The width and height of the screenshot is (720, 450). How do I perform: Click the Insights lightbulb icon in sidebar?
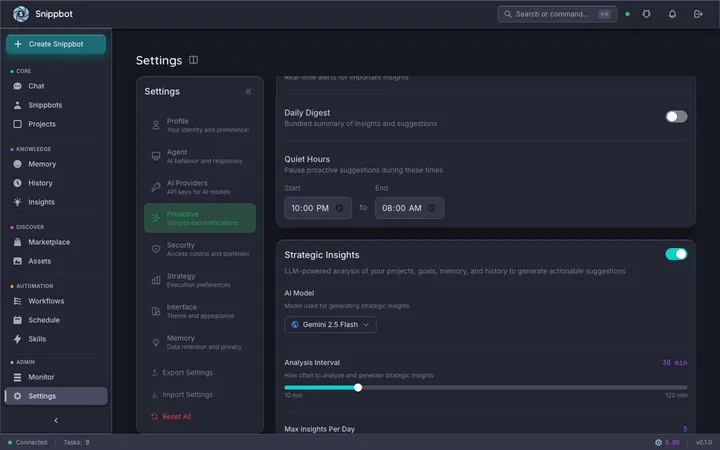pyautogui.click(x=17, y=202)
